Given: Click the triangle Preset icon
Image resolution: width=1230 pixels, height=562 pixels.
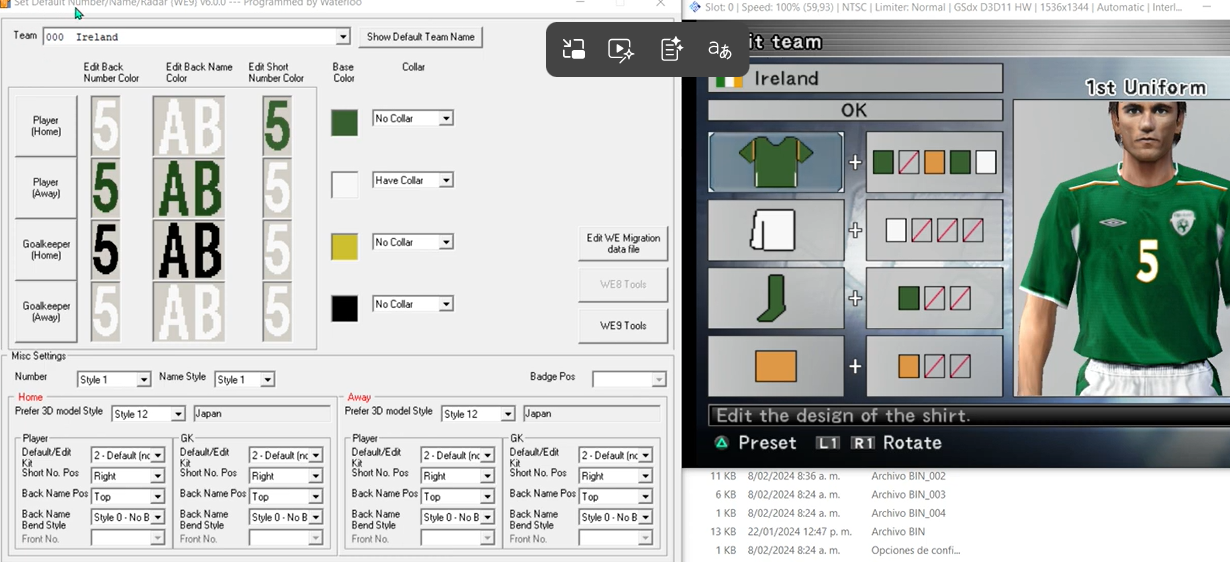Looking at the screenshot, I should [721, 443].
